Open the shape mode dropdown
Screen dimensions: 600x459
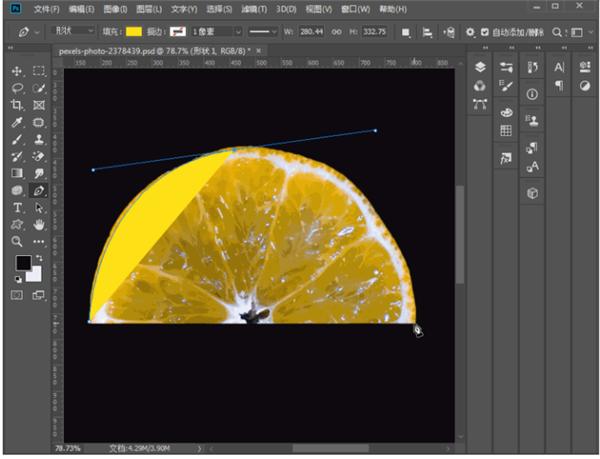[73, 31]
